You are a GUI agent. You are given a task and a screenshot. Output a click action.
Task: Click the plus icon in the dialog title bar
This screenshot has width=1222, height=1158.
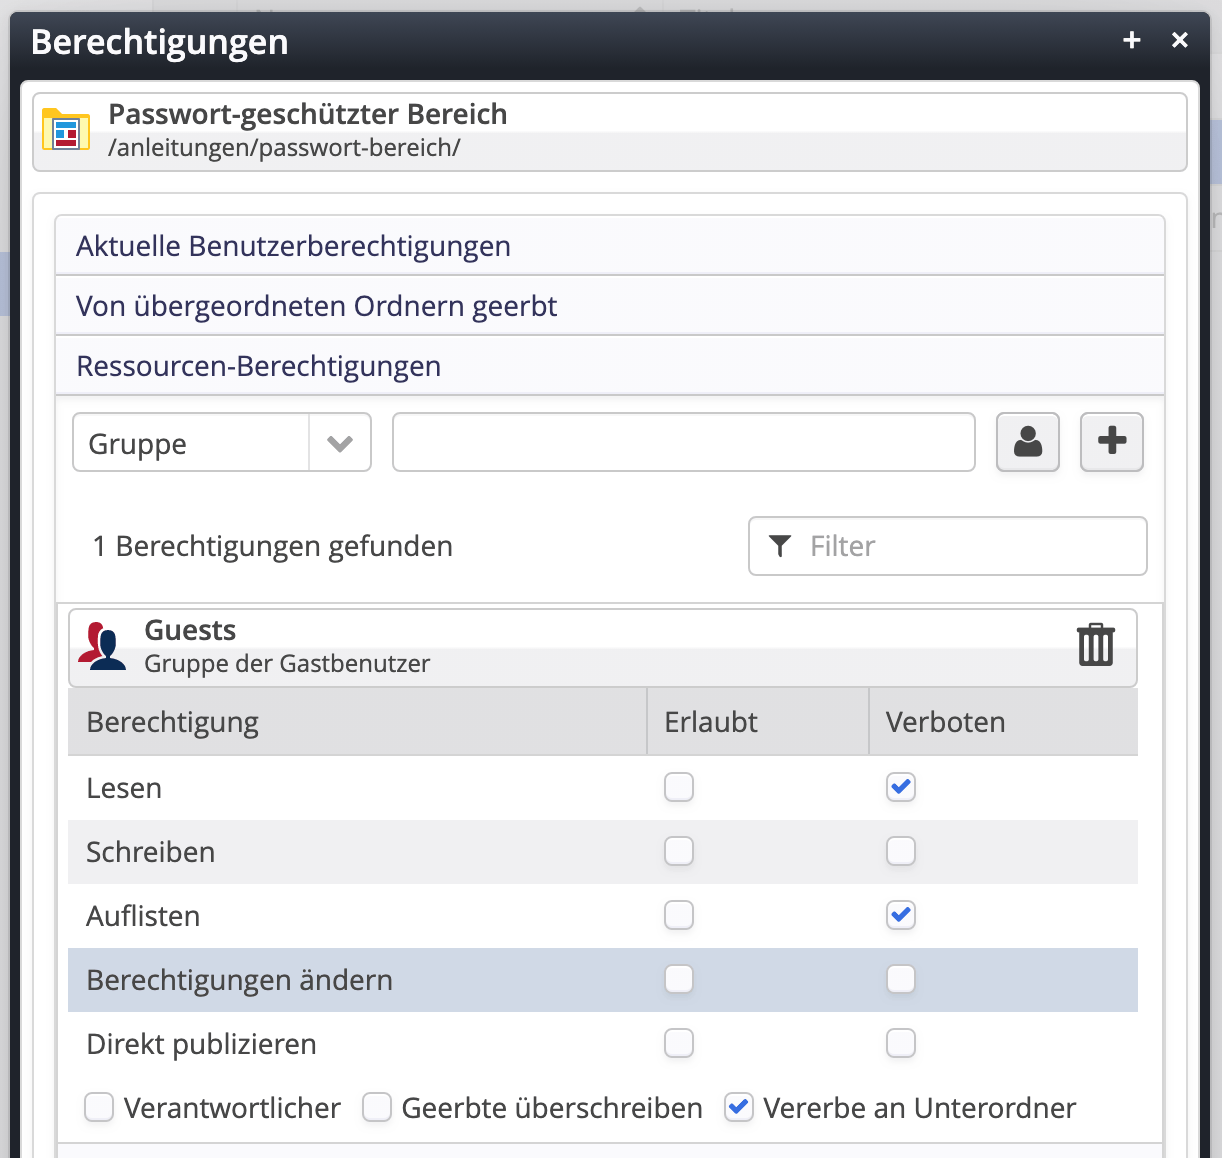coord(1131,40)
